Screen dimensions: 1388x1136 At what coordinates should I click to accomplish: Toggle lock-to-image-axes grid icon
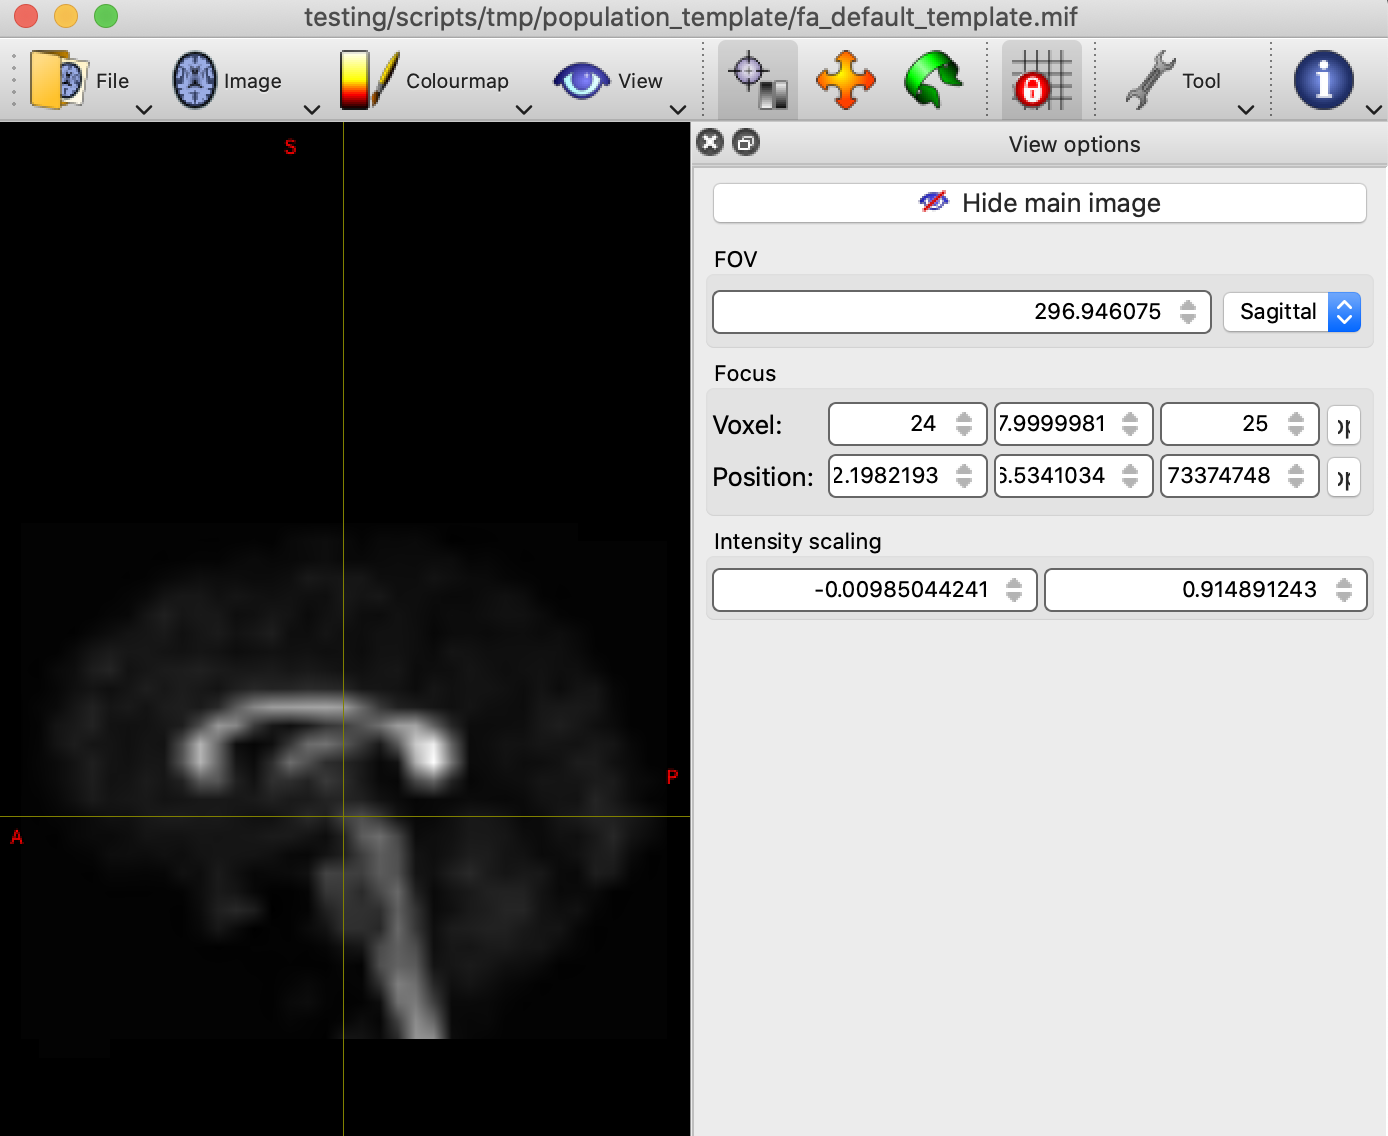coord(1042,81)
